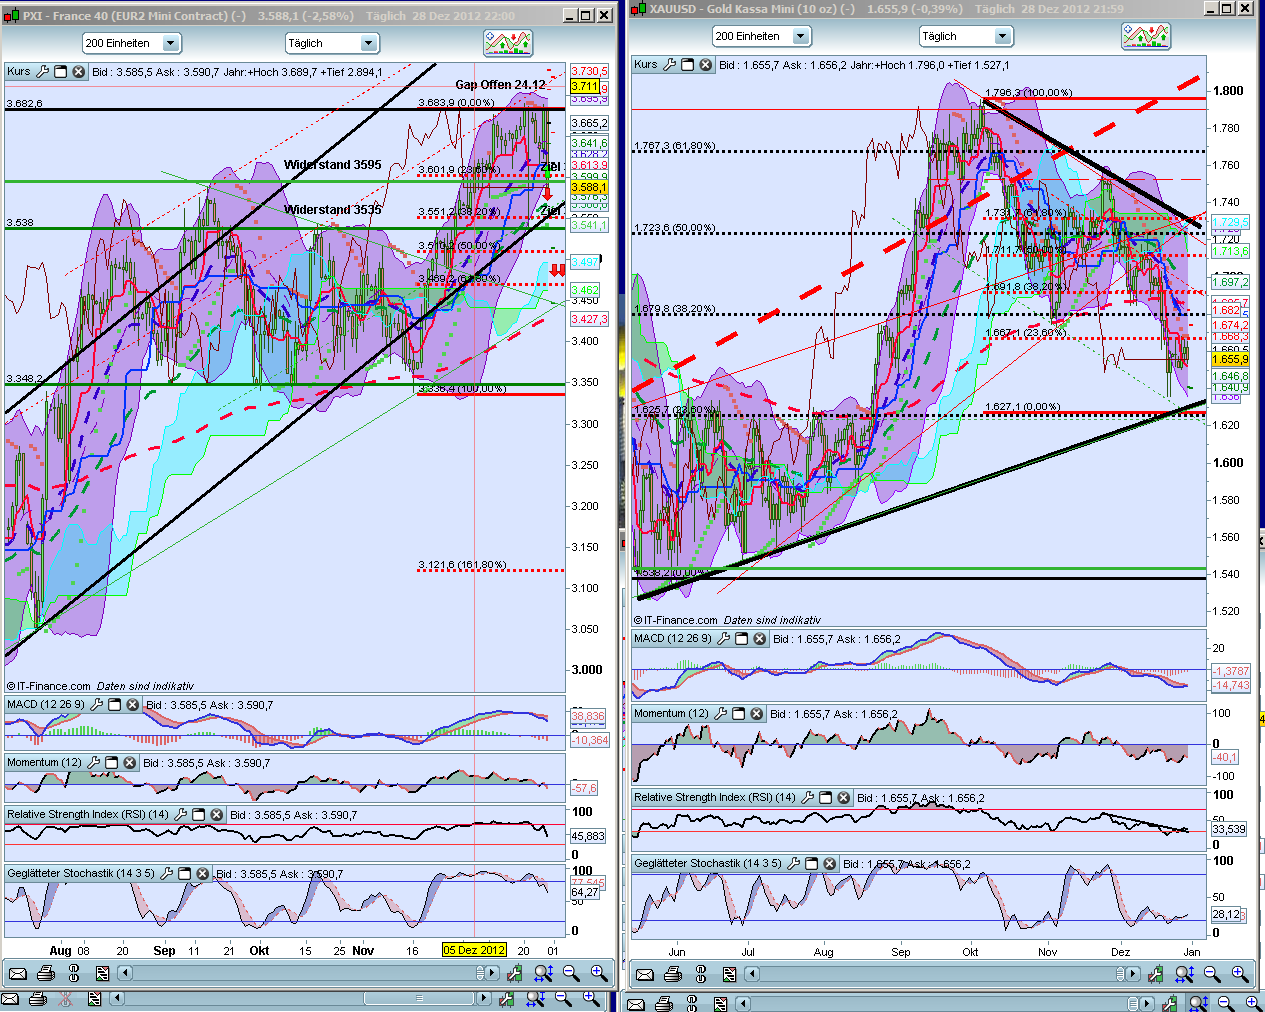Open Stochastik settings wrench in XAUUSD chart
This screenshot has width=1265, height=1012.
tap(793, 864)
